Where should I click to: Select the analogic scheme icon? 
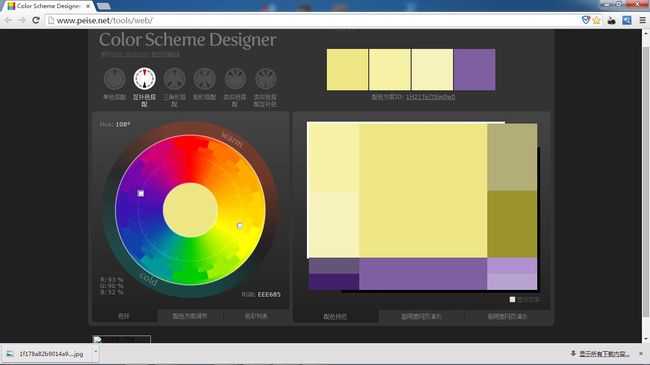pos(235,79)
